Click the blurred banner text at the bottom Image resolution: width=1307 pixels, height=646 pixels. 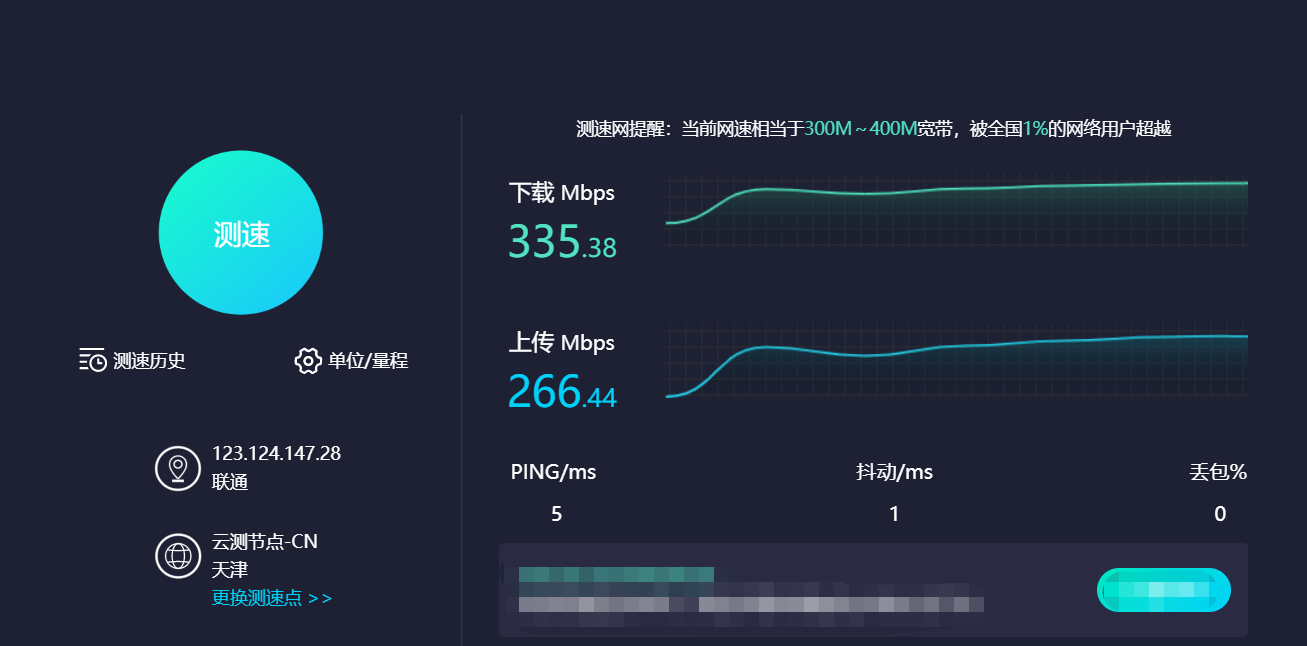click(x=745, y=590)
